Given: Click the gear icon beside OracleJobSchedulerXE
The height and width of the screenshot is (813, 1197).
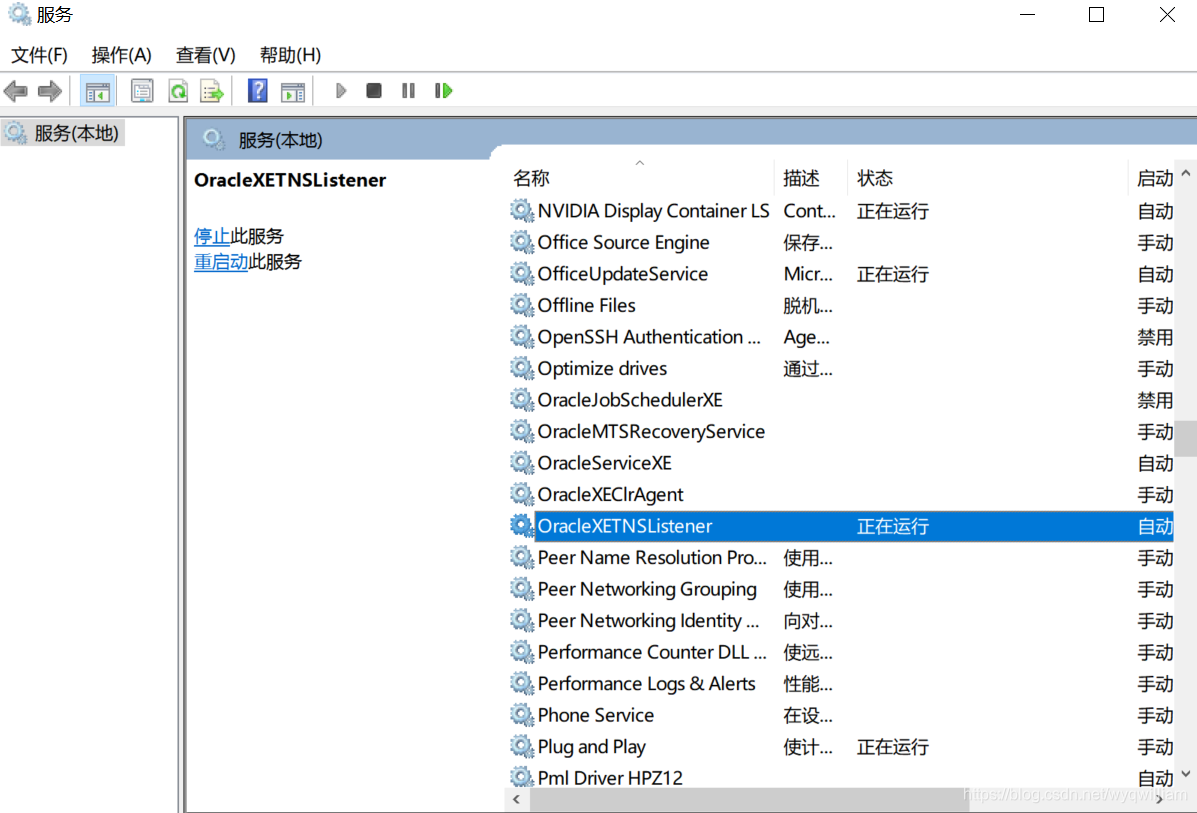Looking at the screenshot, I should [x=521, y=400].
